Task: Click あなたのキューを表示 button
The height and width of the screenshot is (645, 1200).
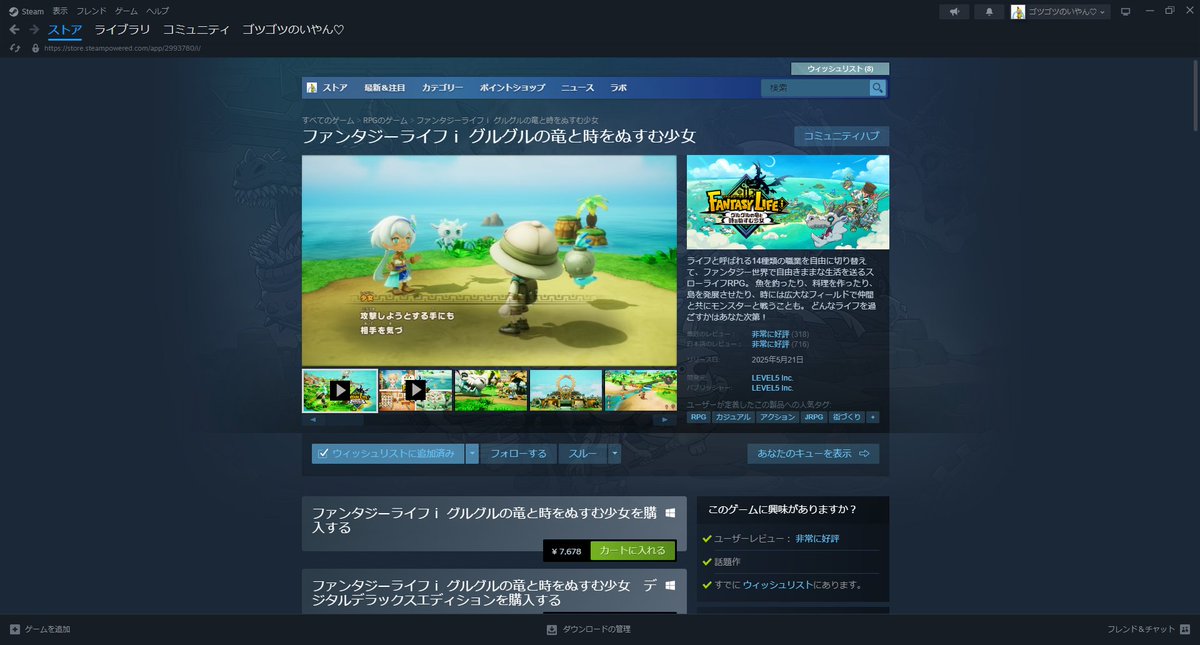Action: 813,453
